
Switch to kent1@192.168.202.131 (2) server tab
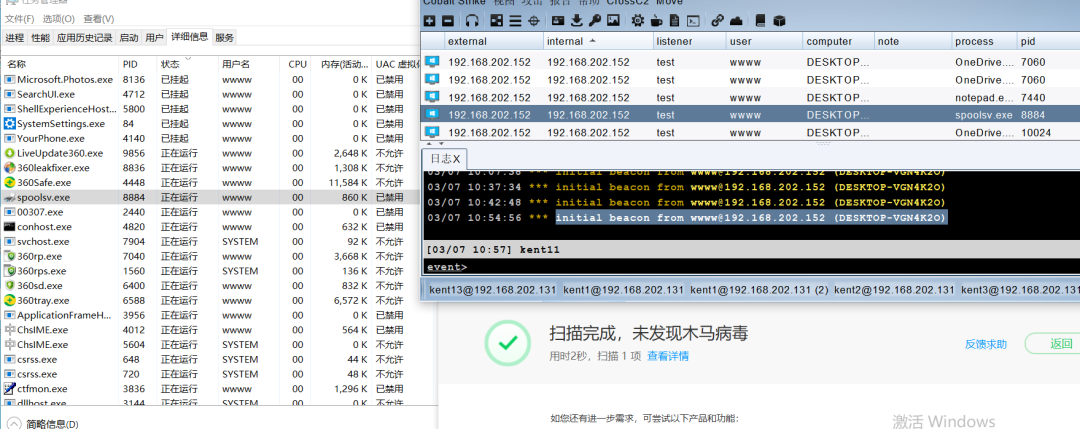(759, 290)
